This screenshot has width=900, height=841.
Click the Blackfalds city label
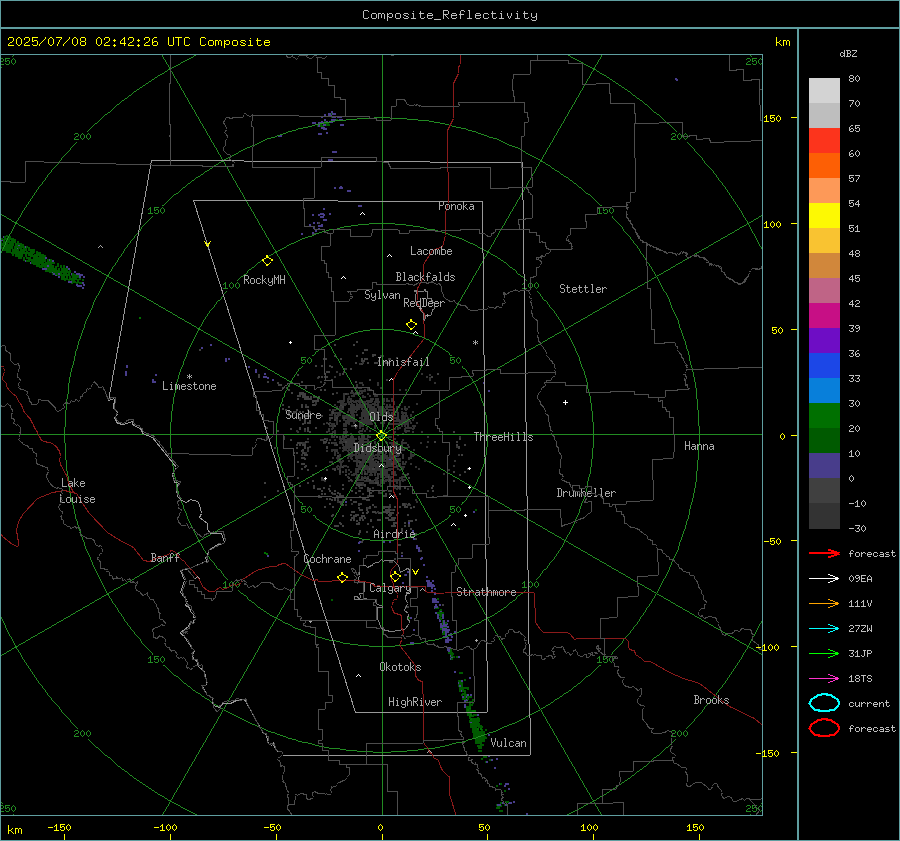pyautogui.click(x=425, y=277)
